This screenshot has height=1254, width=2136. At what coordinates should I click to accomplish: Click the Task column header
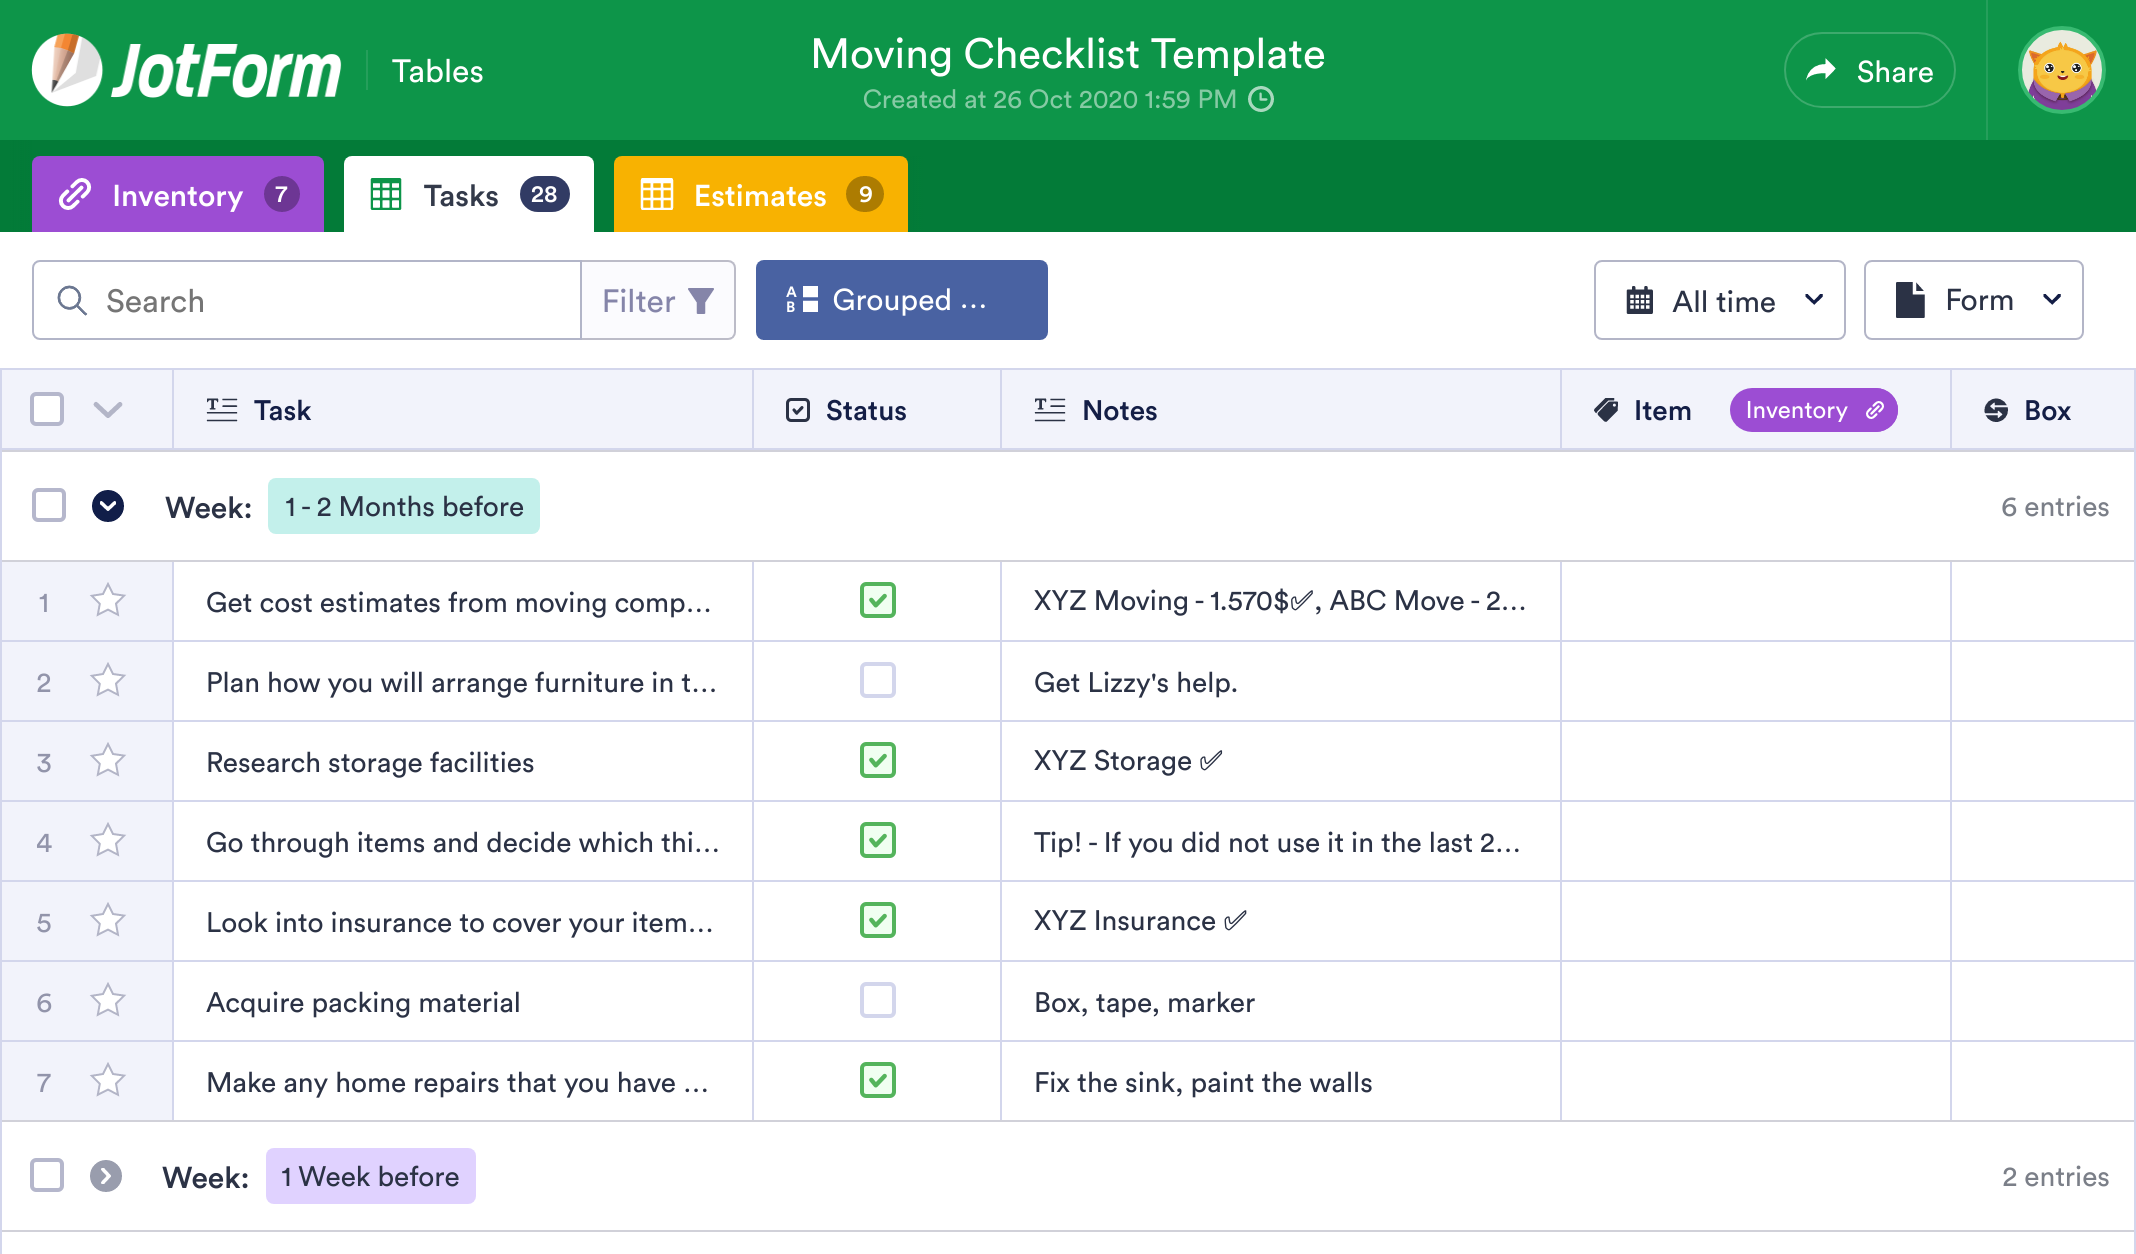(463, 410)
